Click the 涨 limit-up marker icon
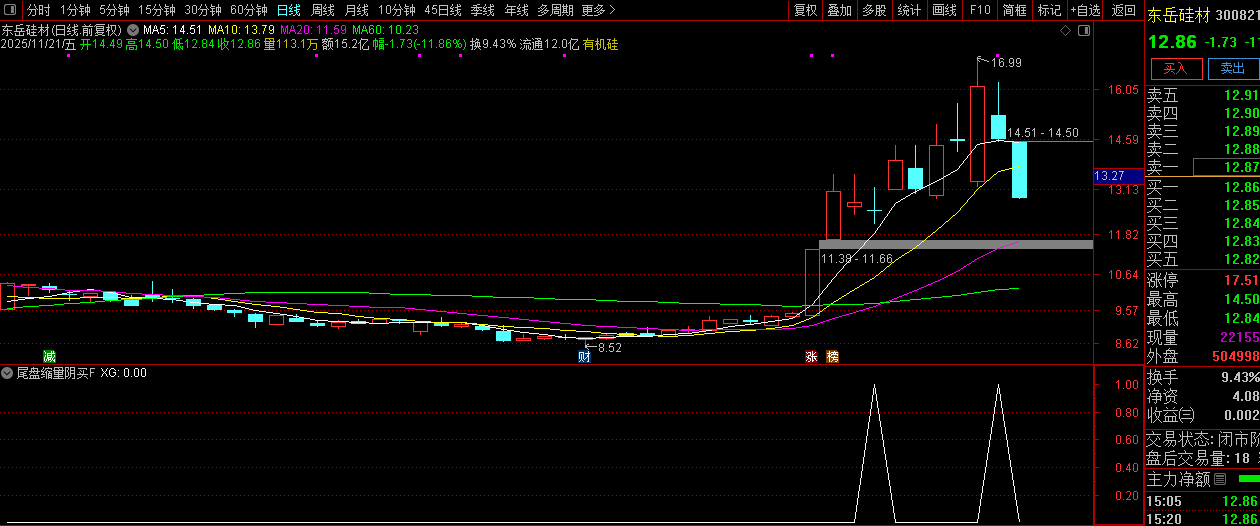Screen dimensions: 1260x526 (812, 356)
